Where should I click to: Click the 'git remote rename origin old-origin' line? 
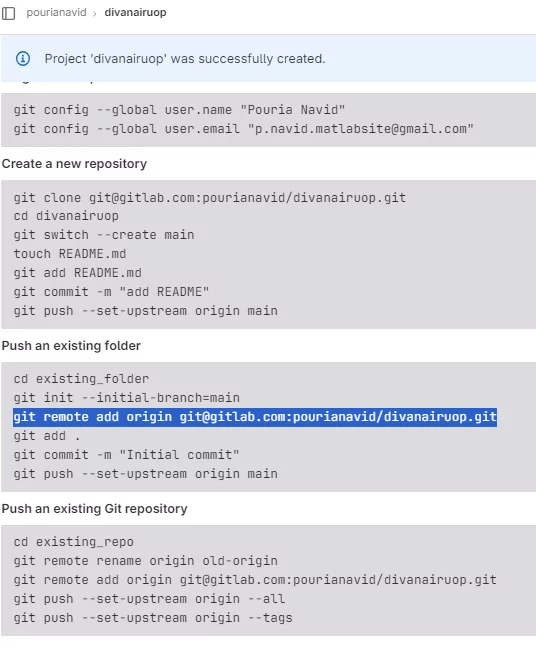[145, 561]
